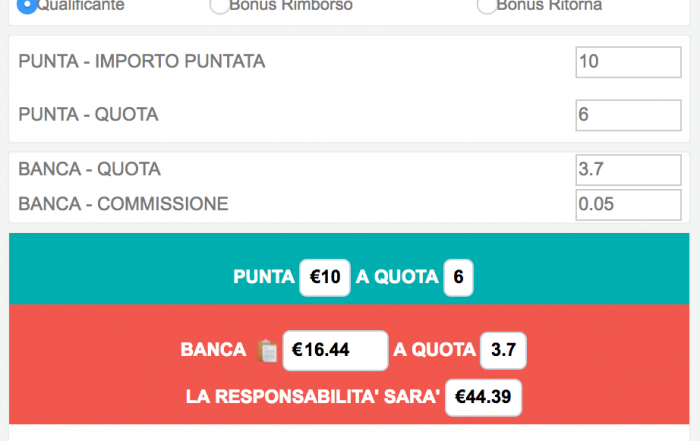
Task: Click the €44.39 responsabilità value
Action: pyautogui.click(x=483, y=397)
